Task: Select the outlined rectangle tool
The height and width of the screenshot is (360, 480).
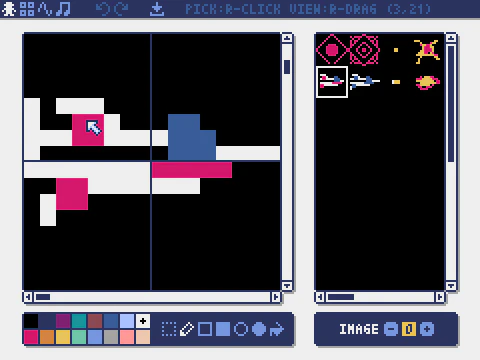Action: (x=205, y=329)
